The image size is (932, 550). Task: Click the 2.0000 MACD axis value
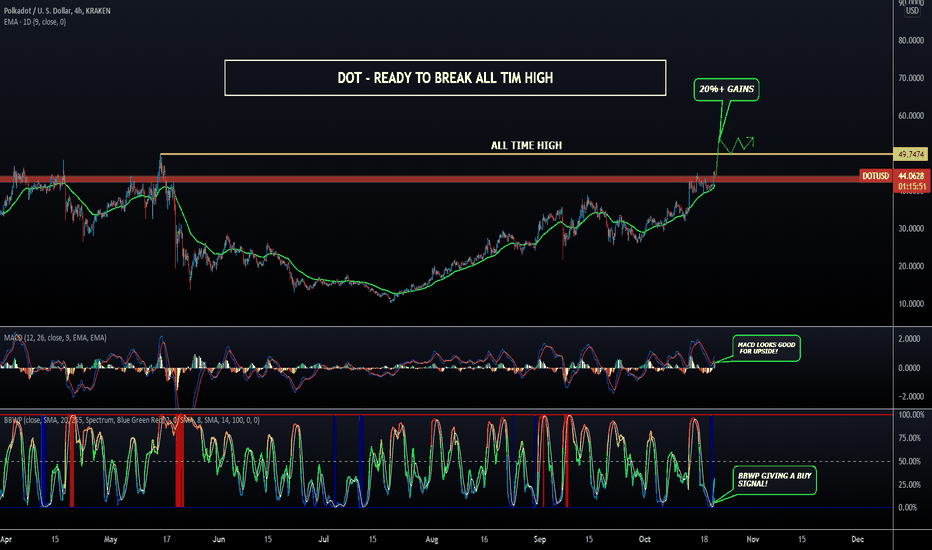click(x=909, y=339)
